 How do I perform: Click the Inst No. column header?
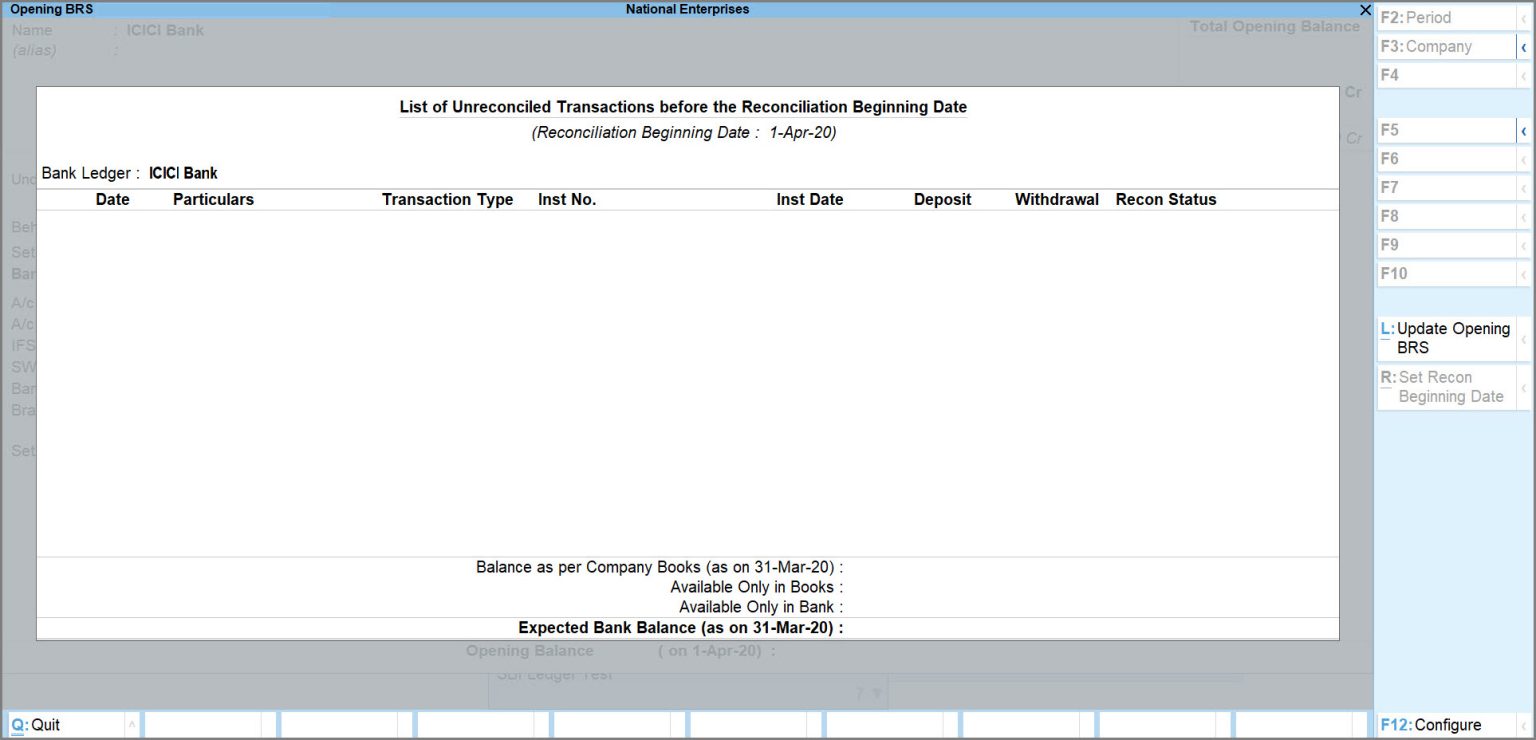click(x=567, y=200)
